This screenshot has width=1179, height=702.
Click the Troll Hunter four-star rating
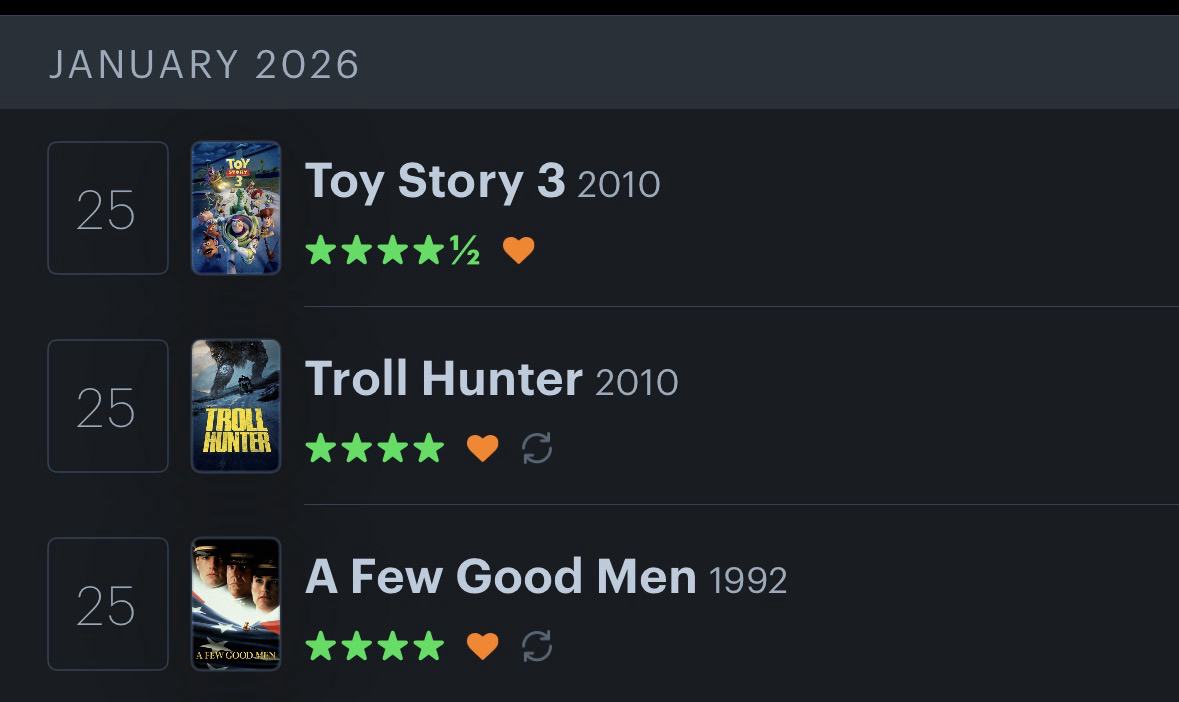point(374,448)
